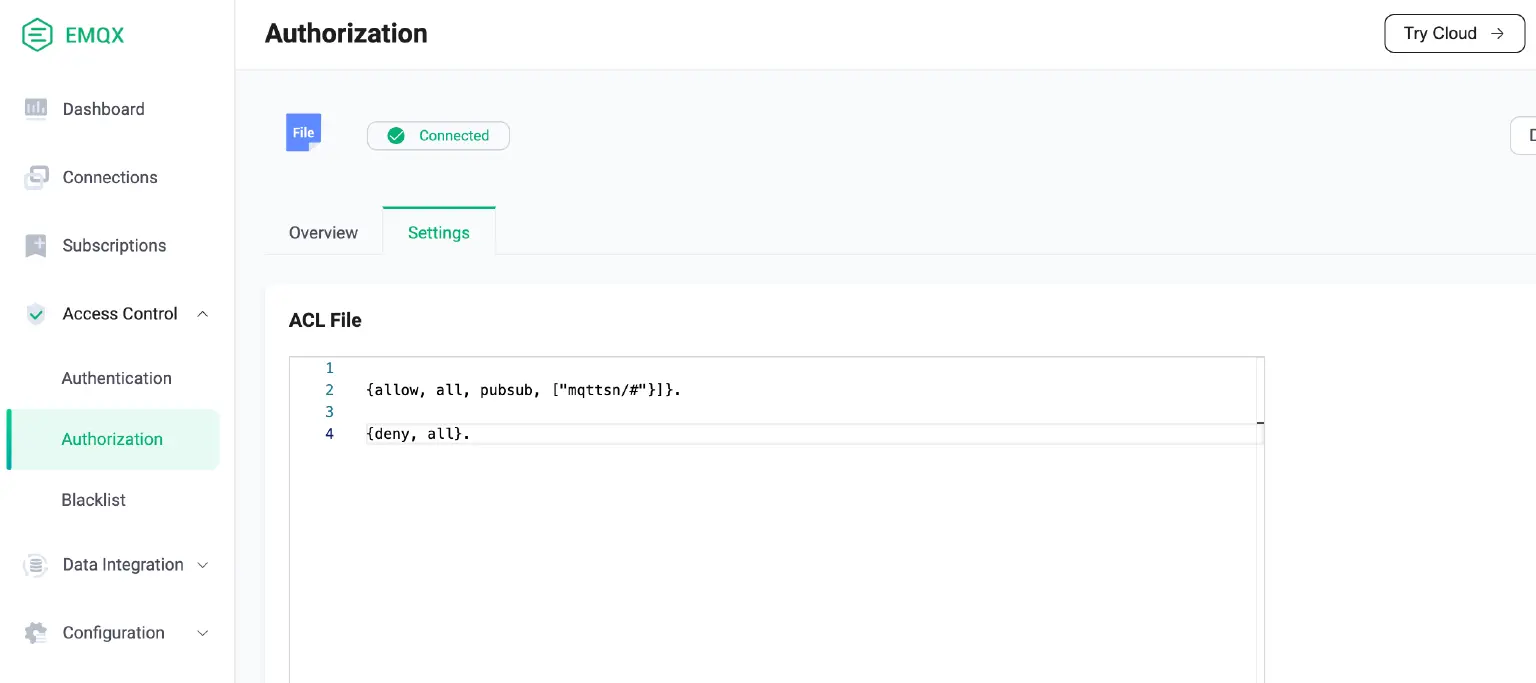Click the green Connected status indicator

438,135
